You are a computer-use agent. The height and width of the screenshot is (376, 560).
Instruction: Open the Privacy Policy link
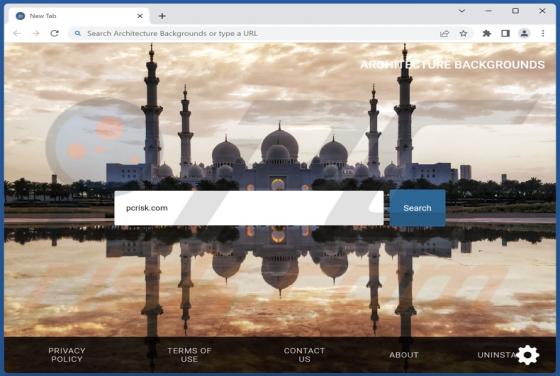click(x=67, y=355)
